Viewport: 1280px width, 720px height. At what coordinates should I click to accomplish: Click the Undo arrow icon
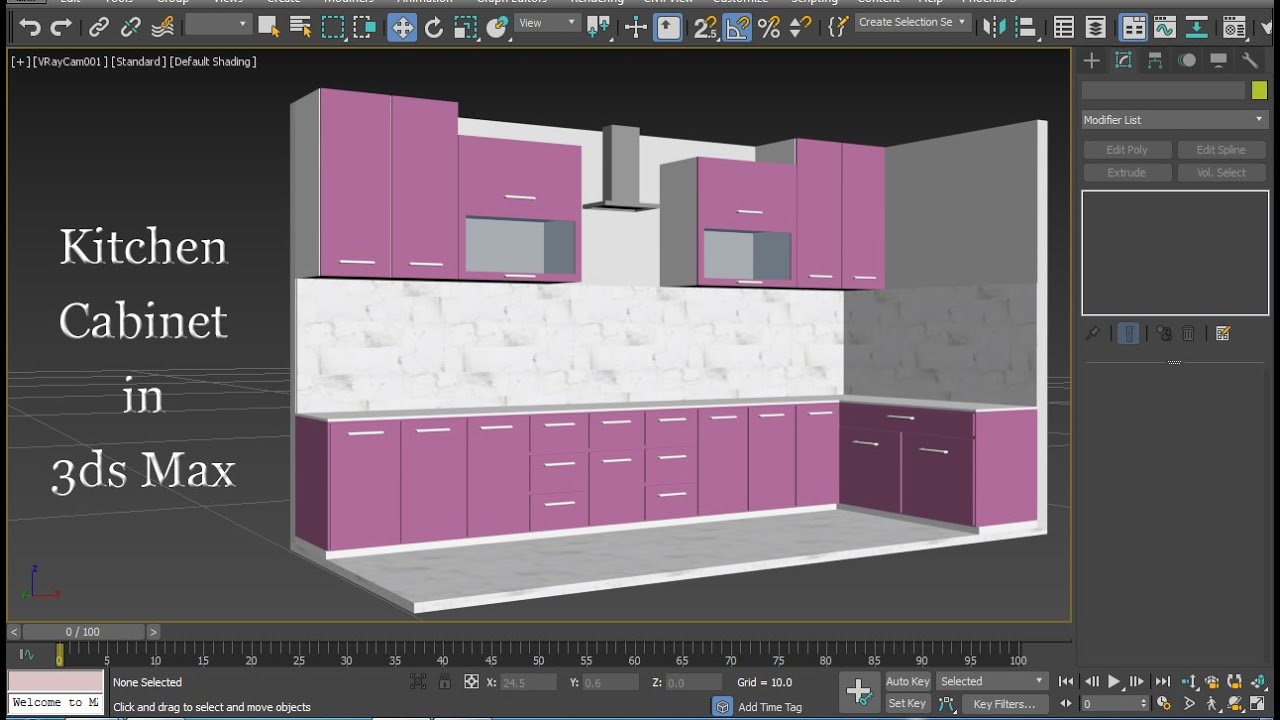(x=30, y=27)
